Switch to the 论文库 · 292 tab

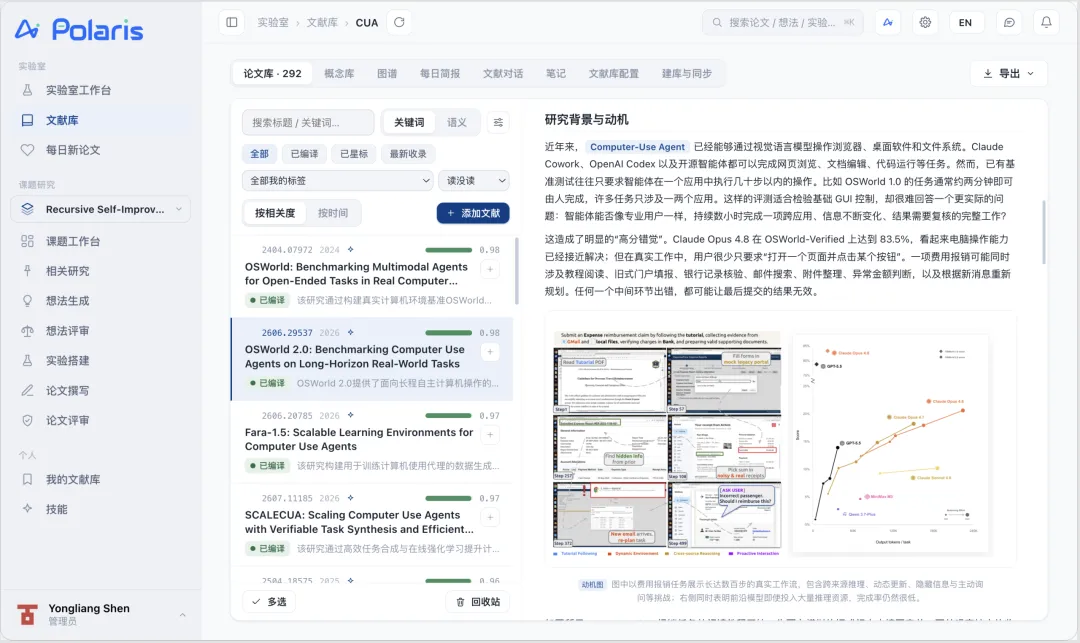[x=272, y=74]
